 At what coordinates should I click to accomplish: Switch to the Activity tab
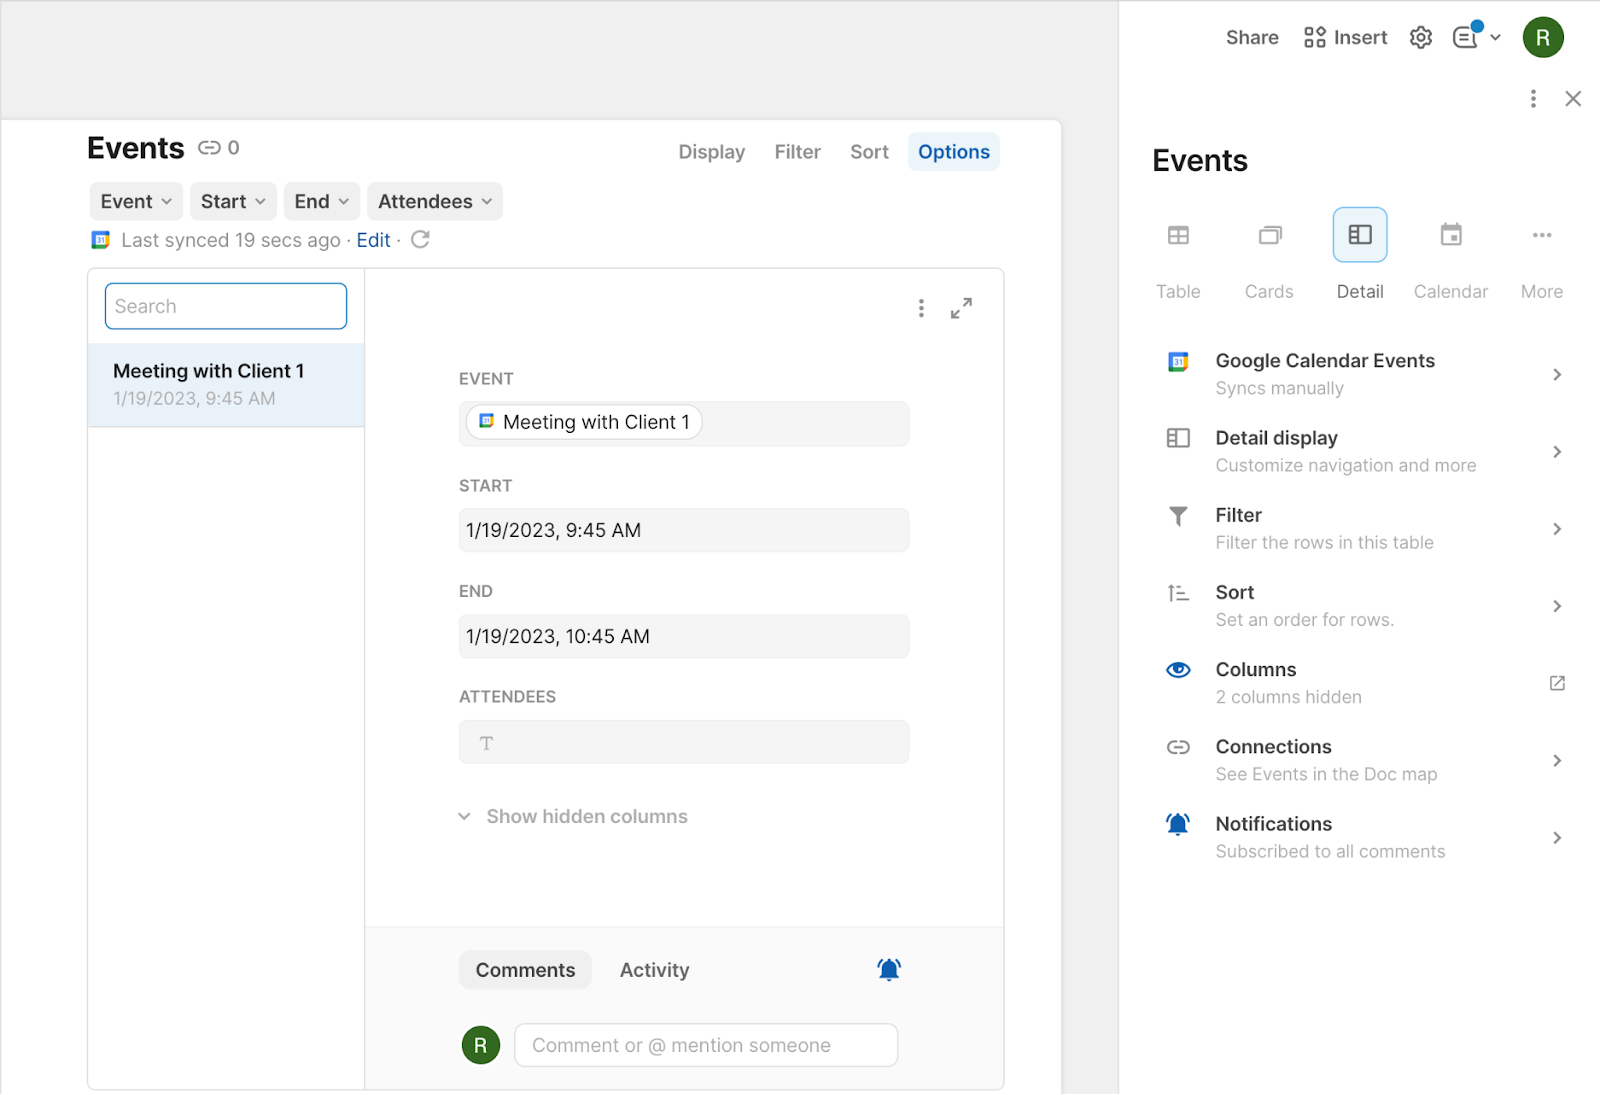[x=654, y=970]
